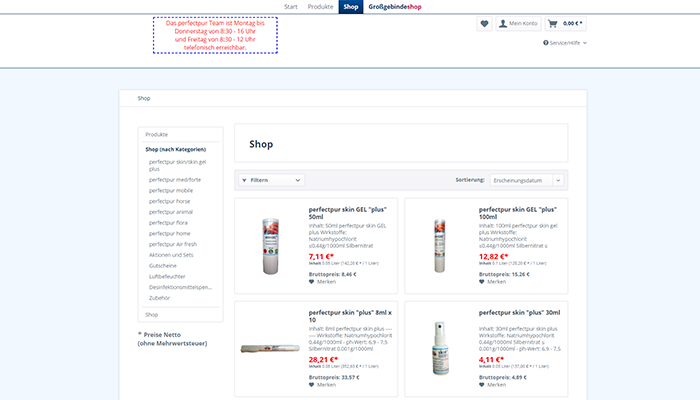The height and width of the screenshot is (400, 700).
Task: Open title perfectpur skin GEL "plus" 100ml
Action: tap(517, 213)
